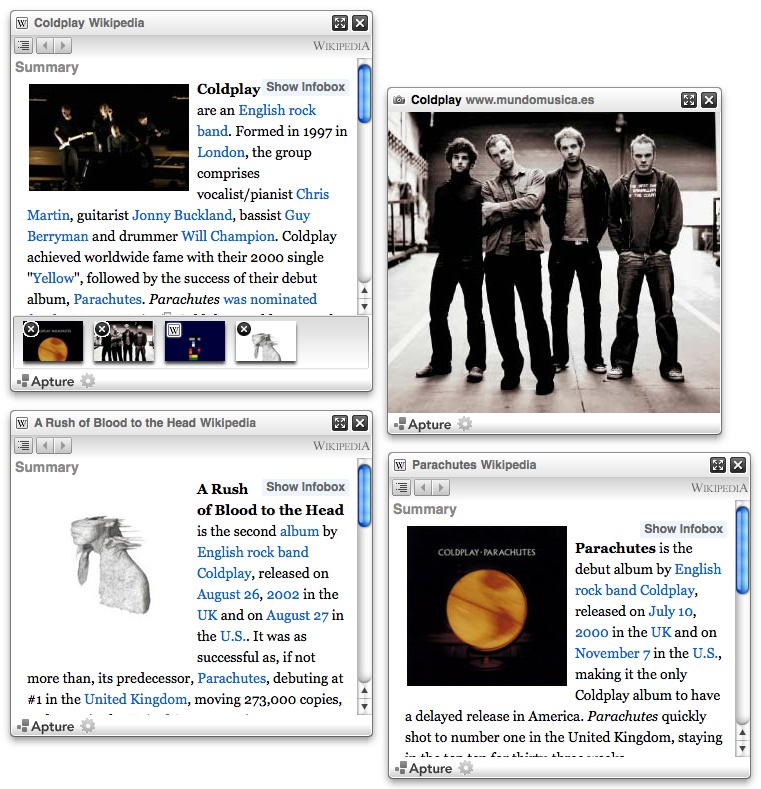Close the Parachutes Wikipedia window
This screenshot has width=761, height=789.
[738, 464]
